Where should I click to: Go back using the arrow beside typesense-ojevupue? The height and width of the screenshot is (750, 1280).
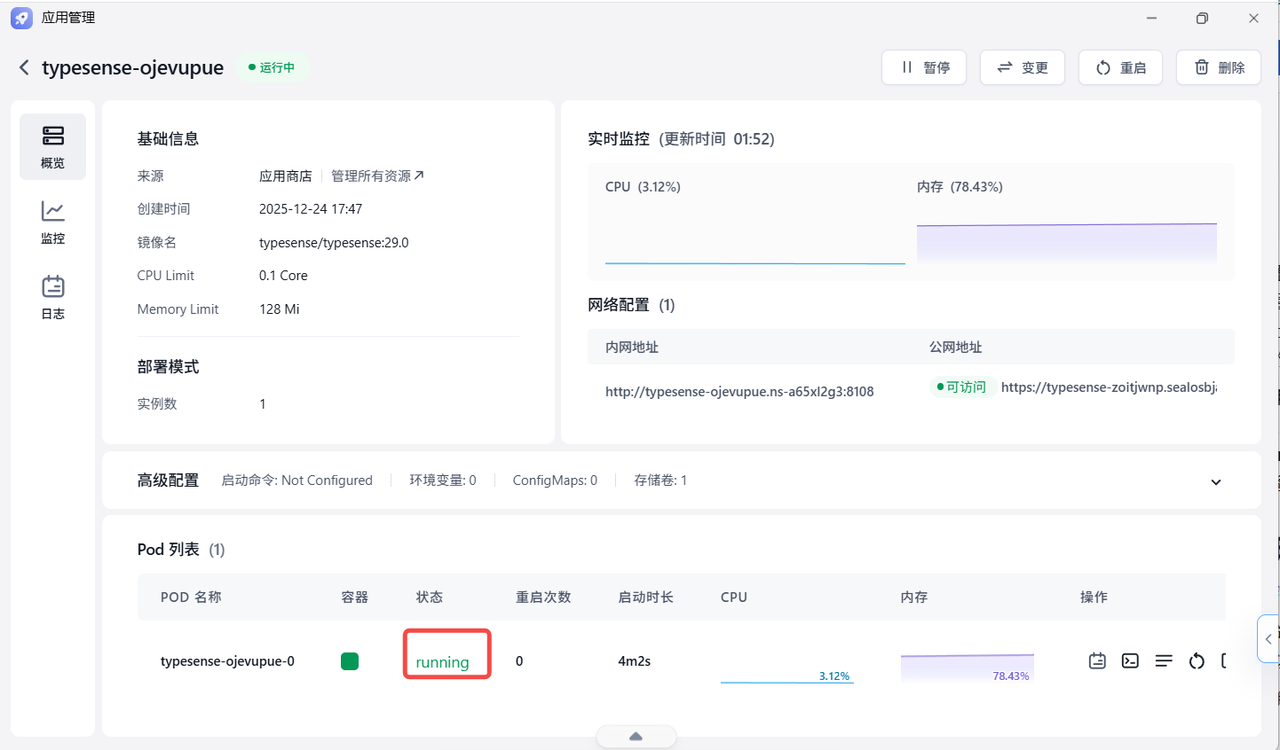(x=24, y=68)
